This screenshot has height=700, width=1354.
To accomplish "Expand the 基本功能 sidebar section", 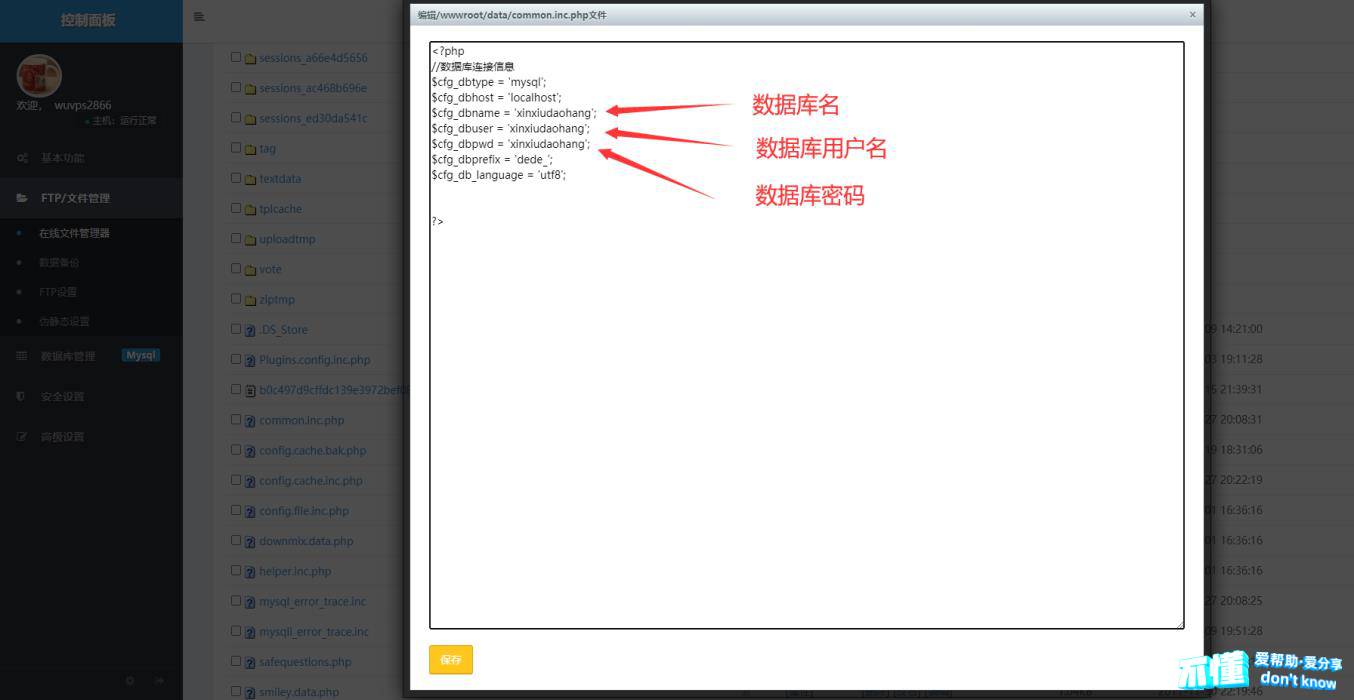I will coord(62,158).
